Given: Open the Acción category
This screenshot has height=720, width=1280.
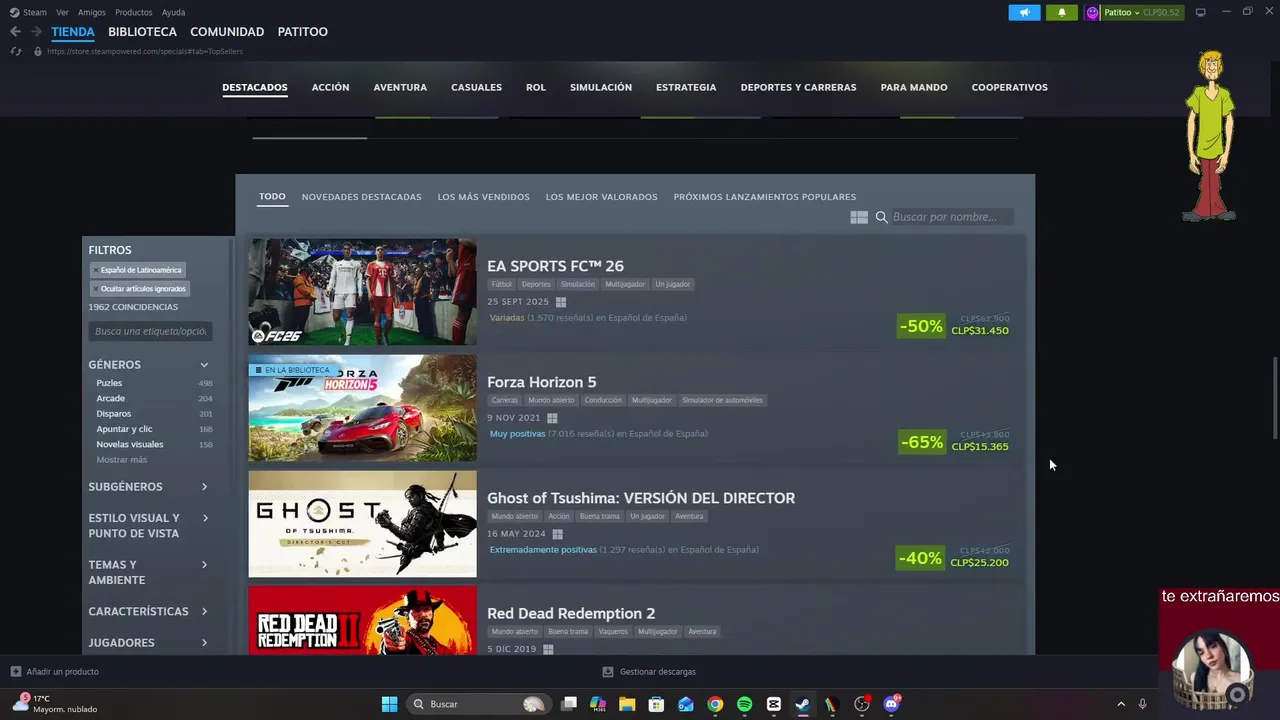Looking at the screenshot, I should tap(330, 87).
